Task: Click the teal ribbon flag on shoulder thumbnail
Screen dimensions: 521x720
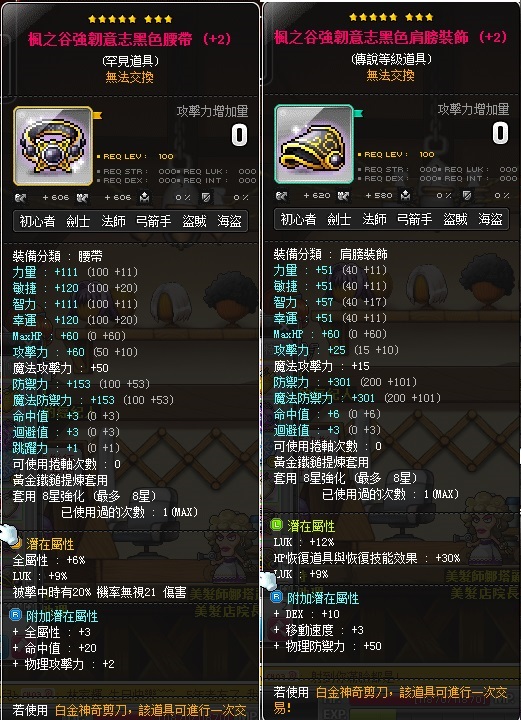Action: click(358, 113)
